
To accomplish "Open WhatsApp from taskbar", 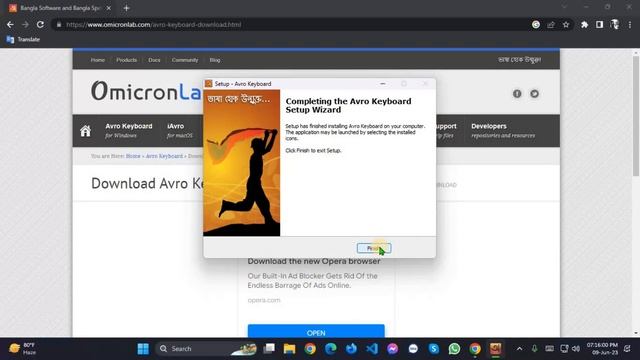I will [454, 349].
